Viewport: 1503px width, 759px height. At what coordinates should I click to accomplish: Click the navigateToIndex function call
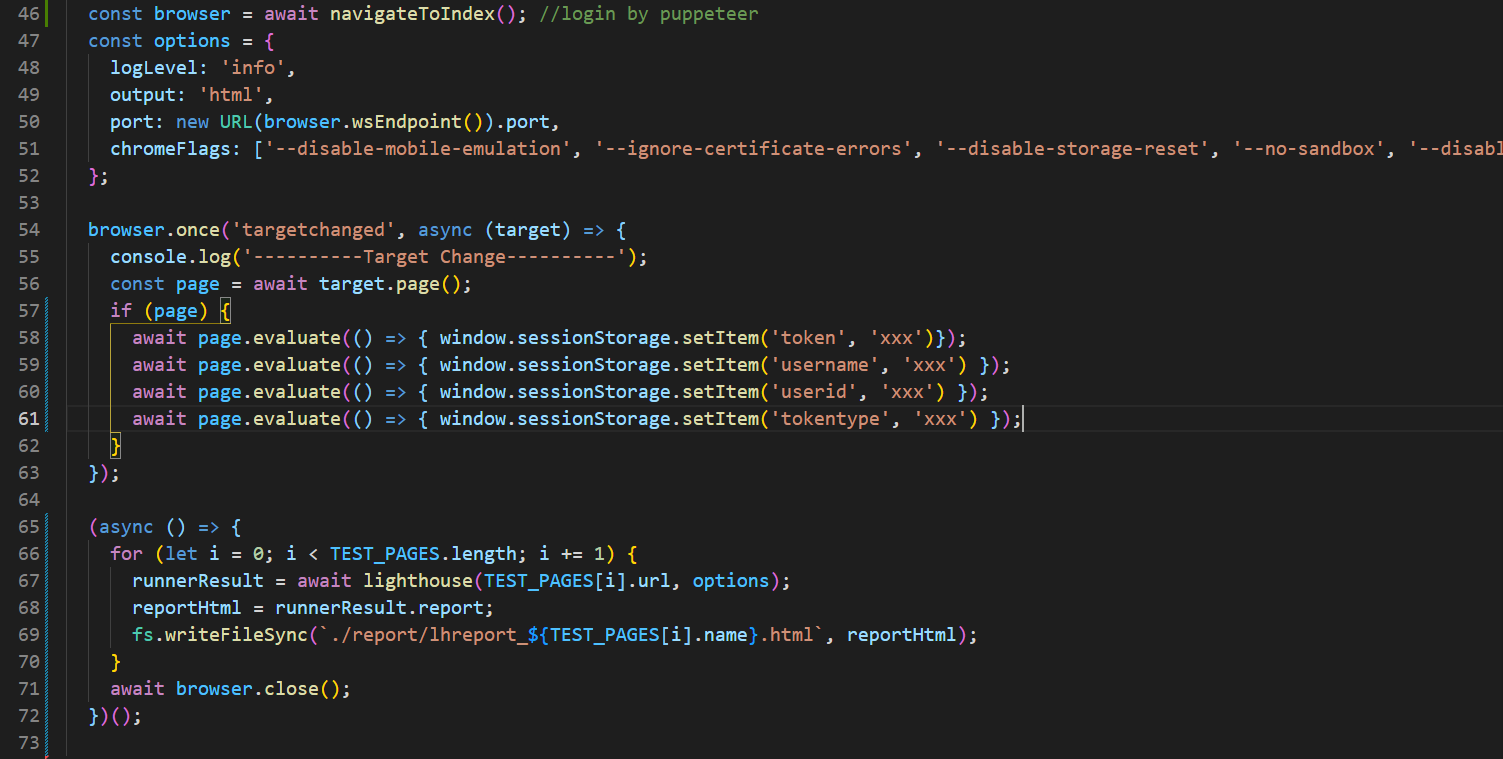pyautogui.click(x=412, y=14)
